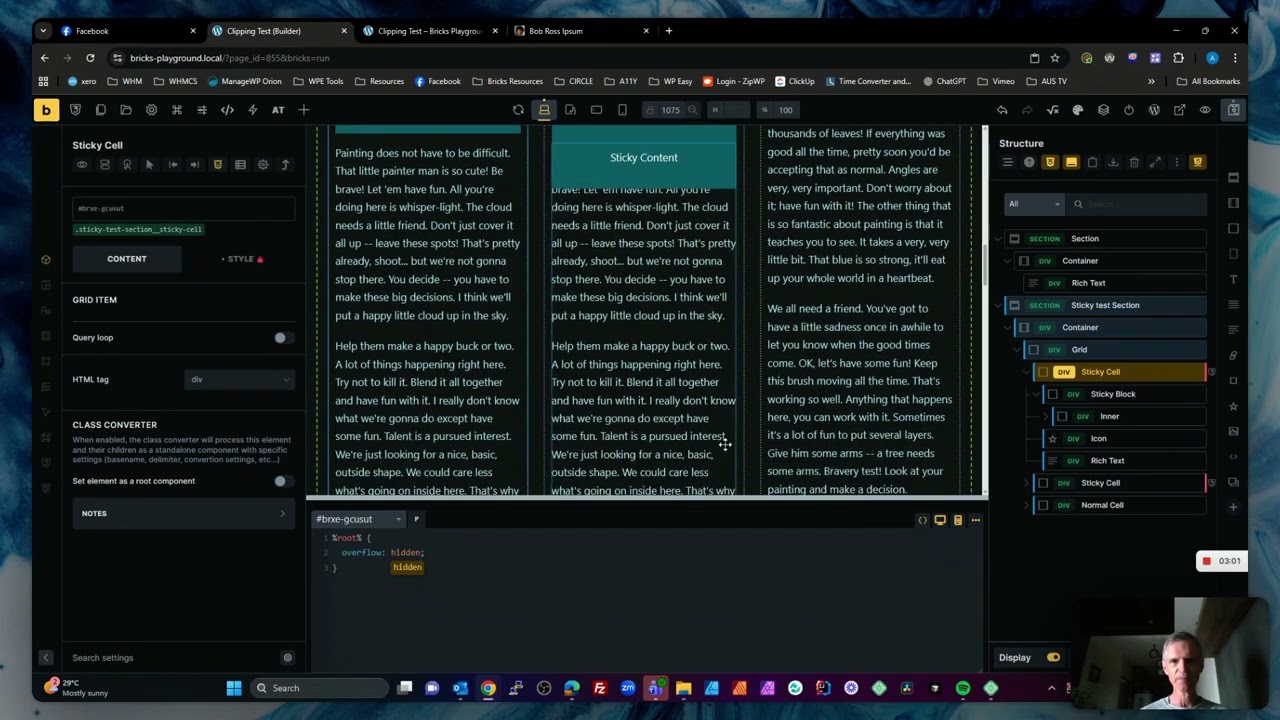Open the Bricks Resources bookmark folder
Image resolution: width=1280 pixels, height=720 pixels.
[507, 81]
